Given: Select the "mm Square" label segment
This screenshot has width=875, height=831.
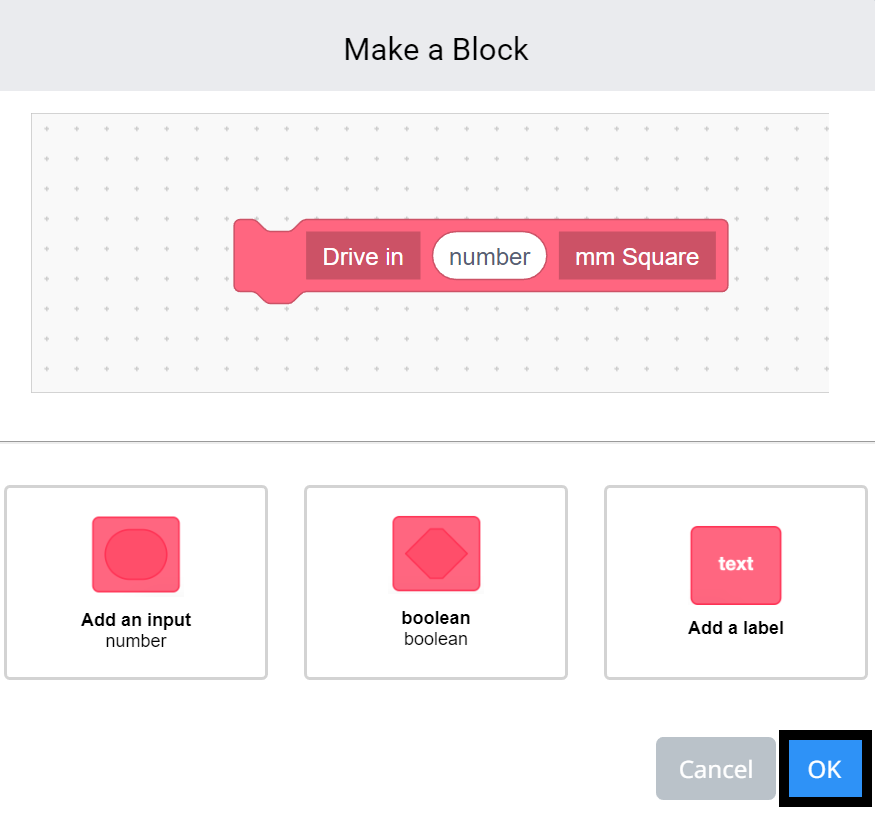Looking at the screenshot, I should [x=637, y=256].
